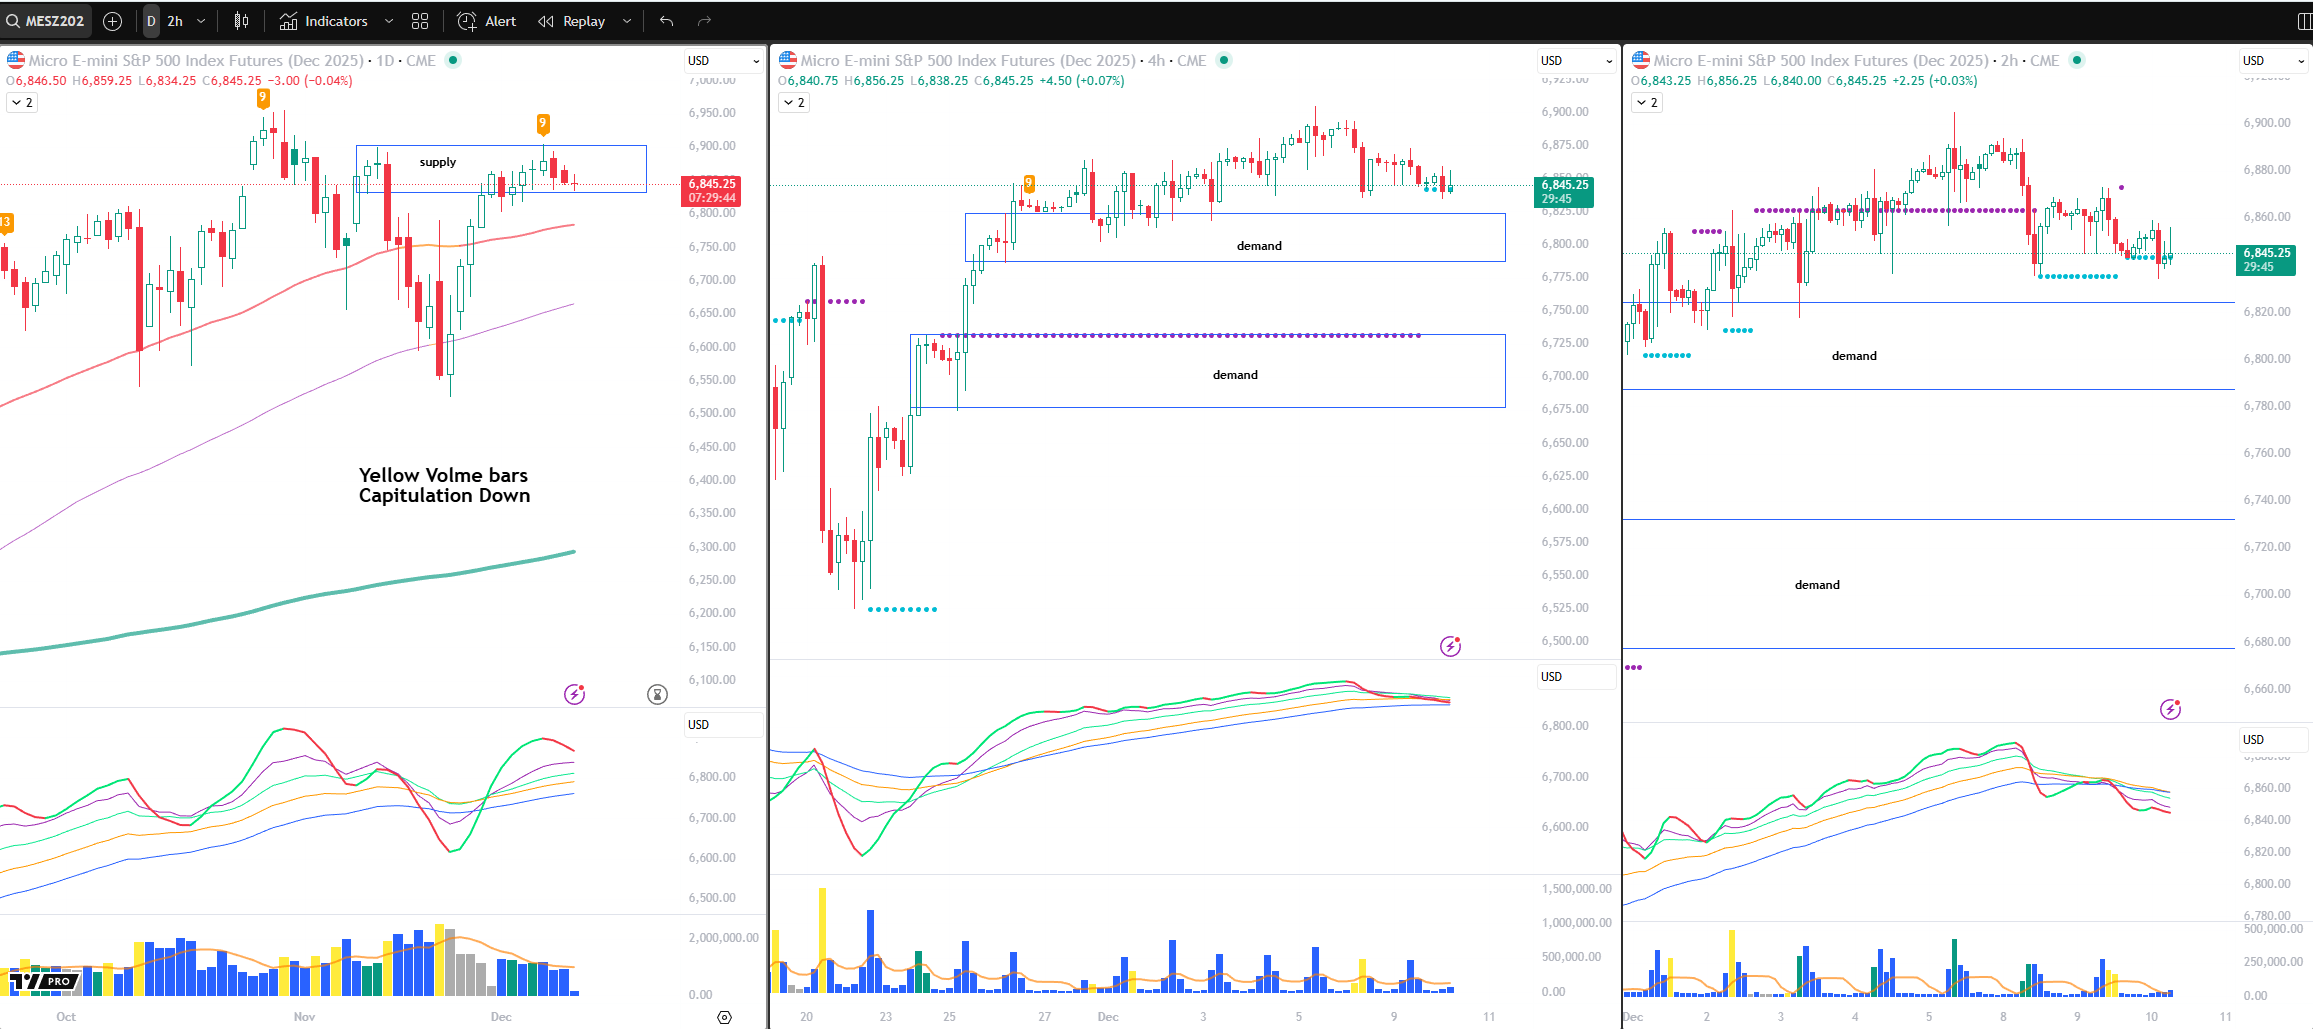Open the candlestick chart type selector
Screen dimensions: 2313x1029
pyautogui.click(x=241, y=21)
